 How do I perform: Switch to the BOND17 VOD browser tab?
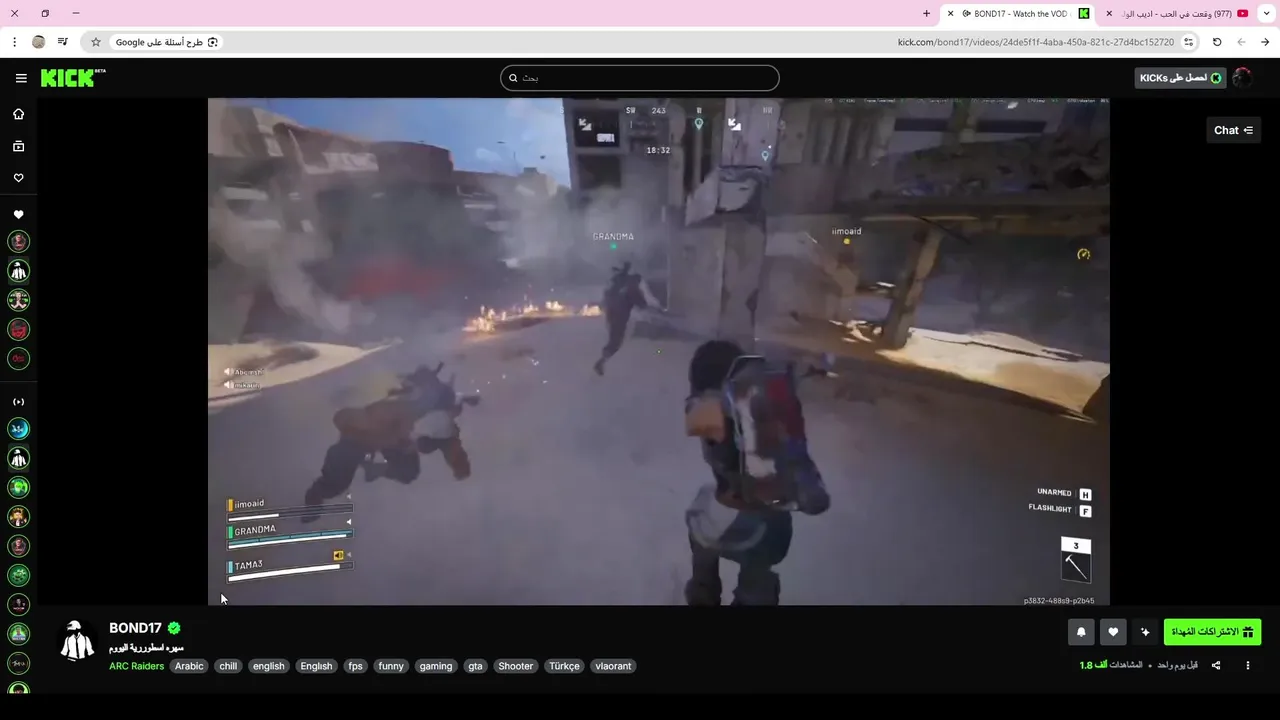tap(1018, 14)
